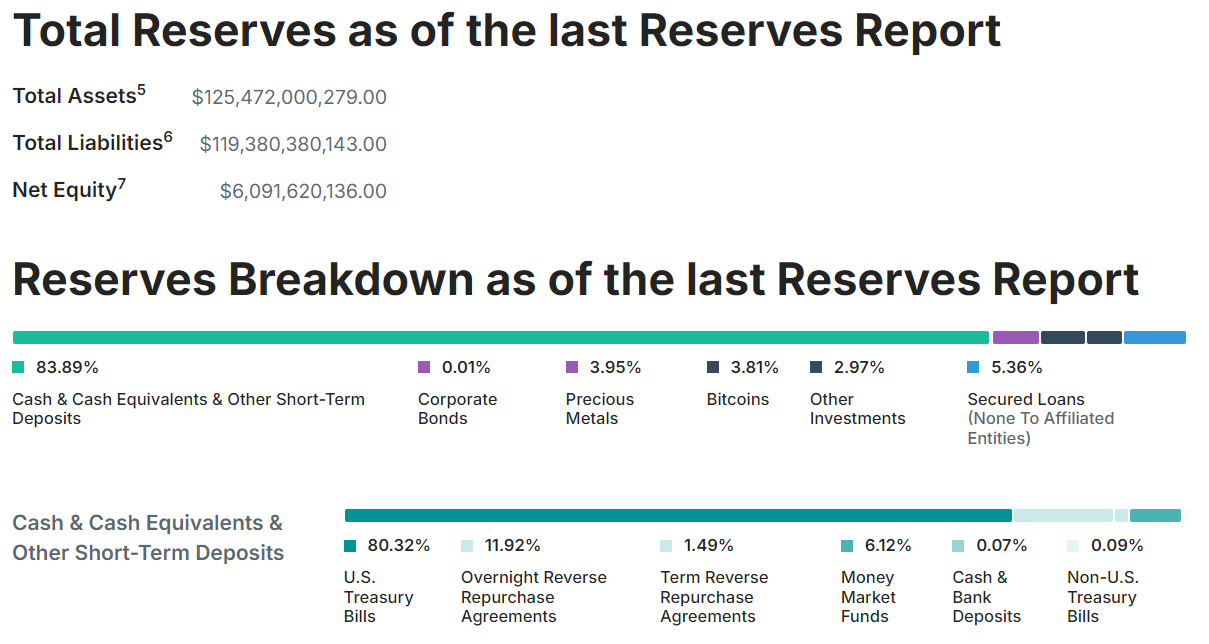
Task: Click the Total Assets dollar amount
Action: tap(289, 97)
